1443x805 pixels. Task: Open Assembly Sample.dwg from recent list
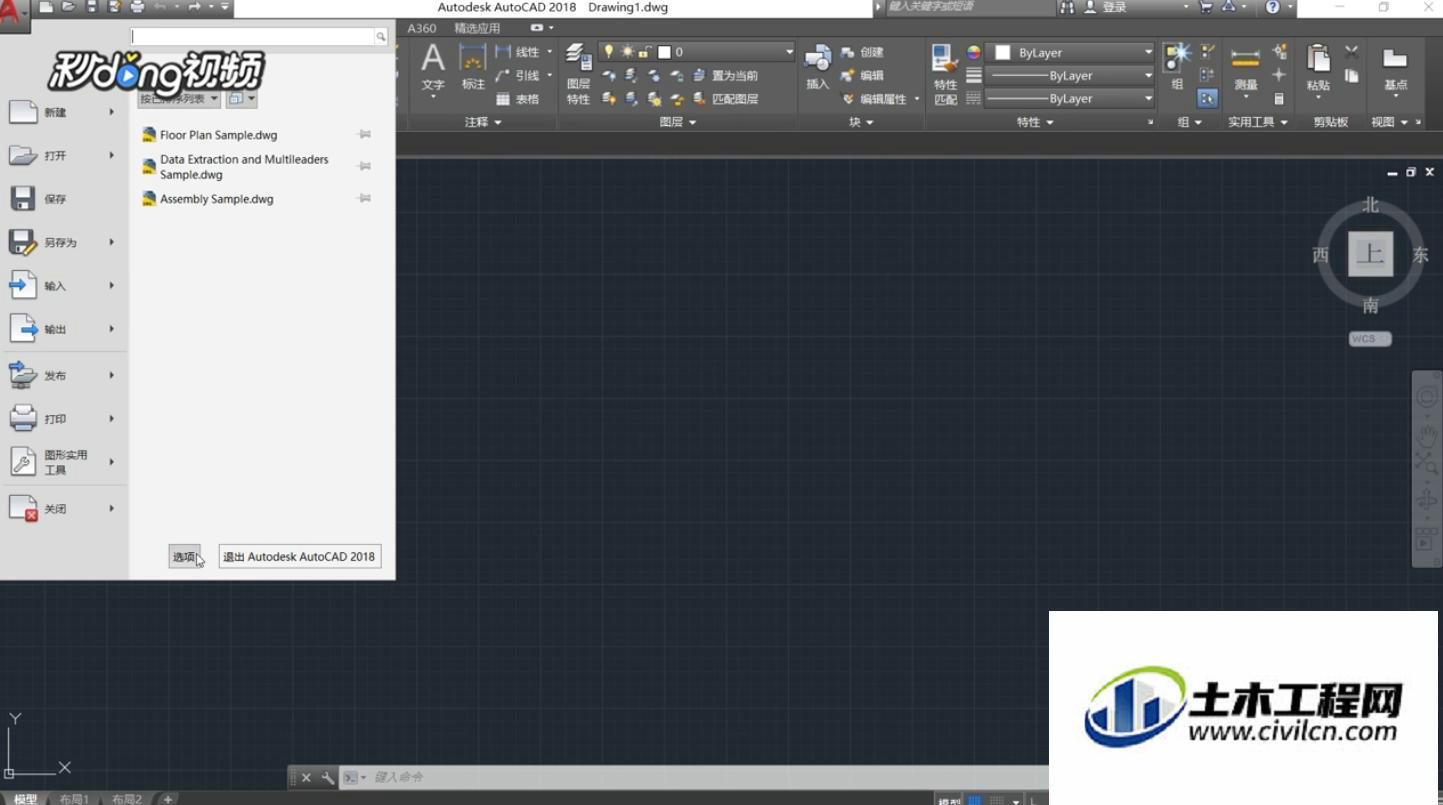click(x=216, y=199)
